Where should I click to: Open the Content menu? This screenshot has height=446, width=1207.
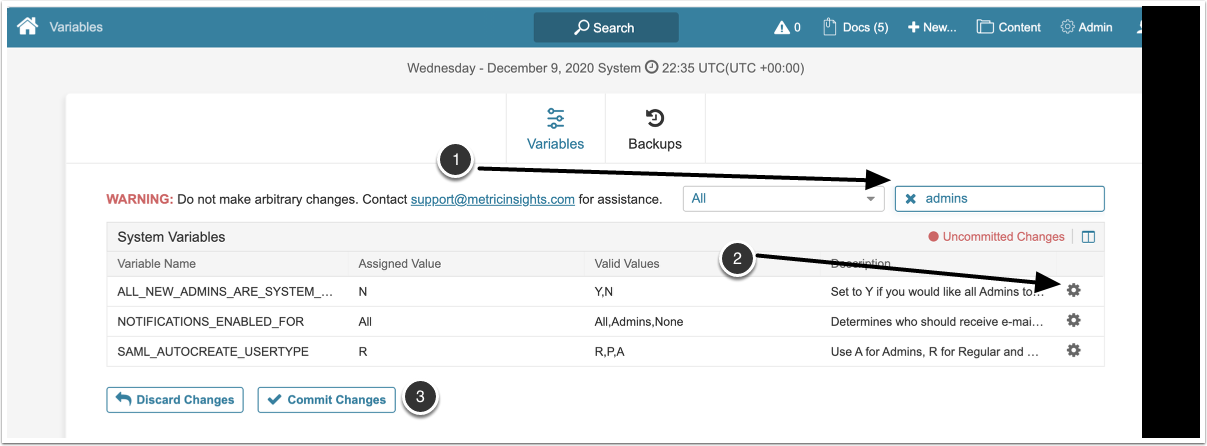[x=1008, y=28]
